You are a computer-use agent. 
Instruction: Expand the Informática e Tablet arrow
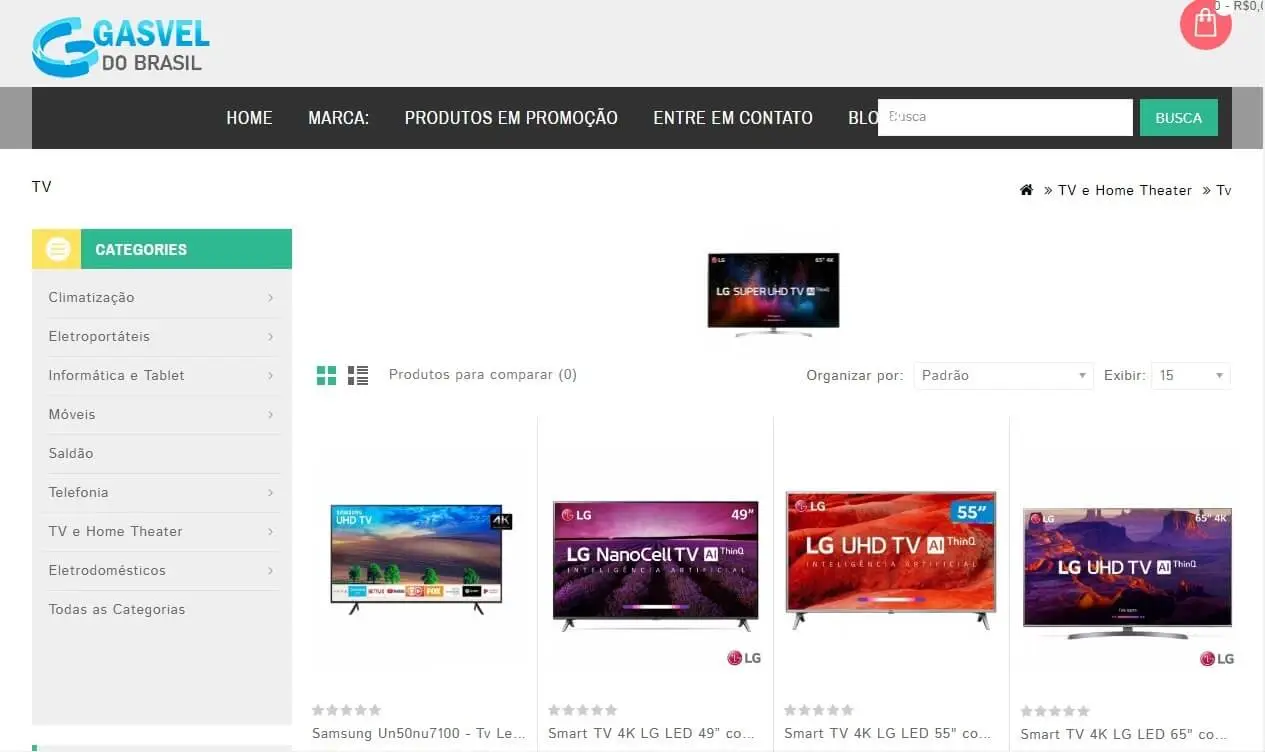[x=271, y=375]
